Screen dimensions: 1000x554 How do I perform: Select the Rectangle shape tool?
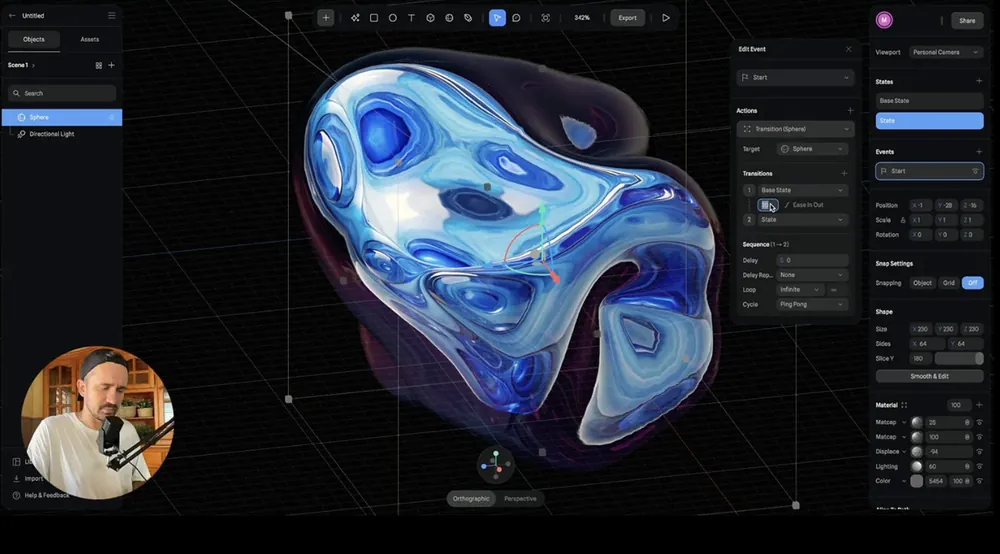(x=374, y=18)
